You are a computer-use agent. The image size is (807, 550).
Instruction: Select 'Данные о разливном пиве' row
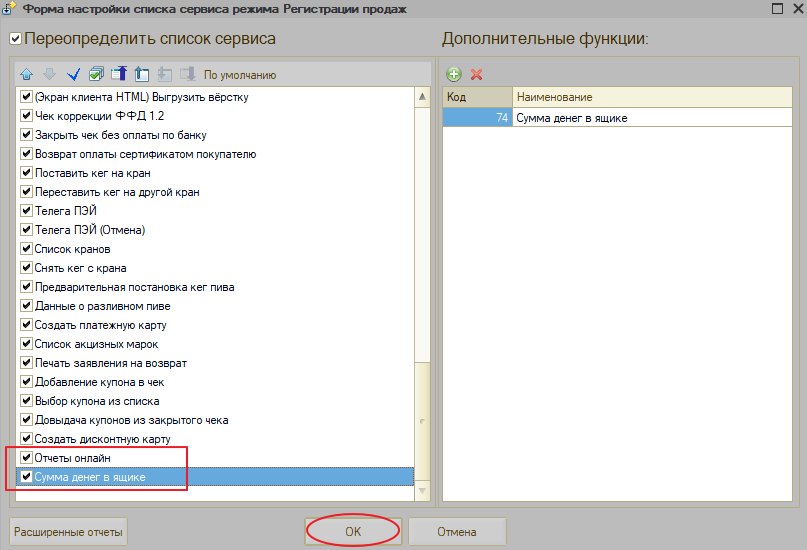215,306
